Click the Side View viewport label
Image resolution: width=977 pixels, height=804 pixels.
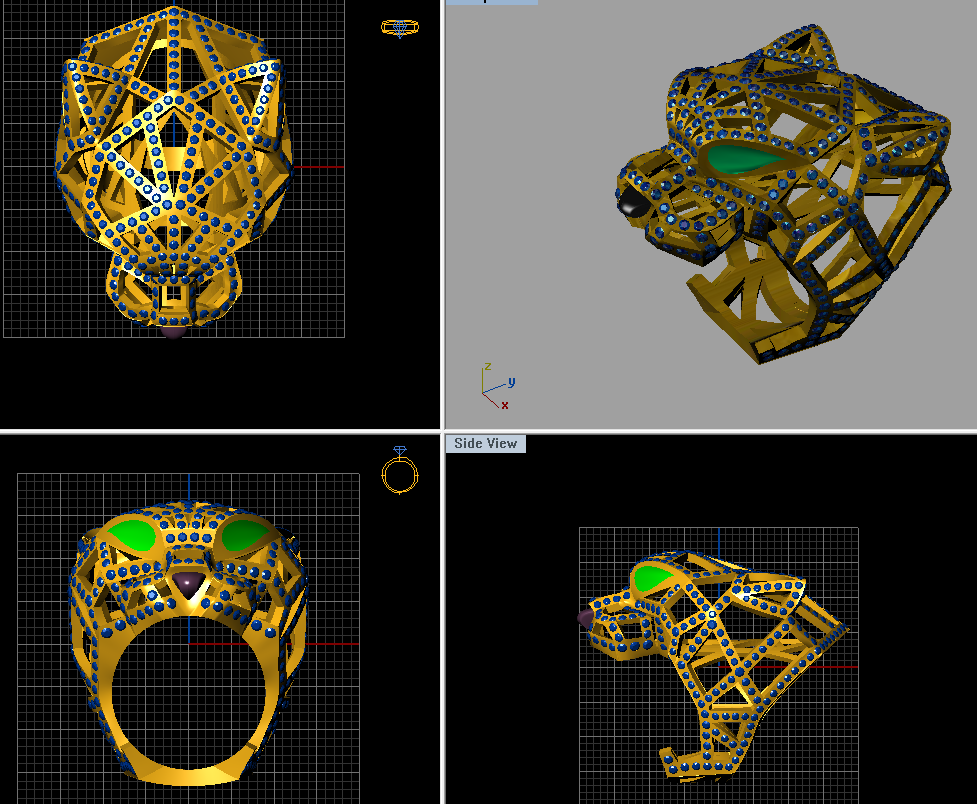pyautogui.click(x=485, y=444)
